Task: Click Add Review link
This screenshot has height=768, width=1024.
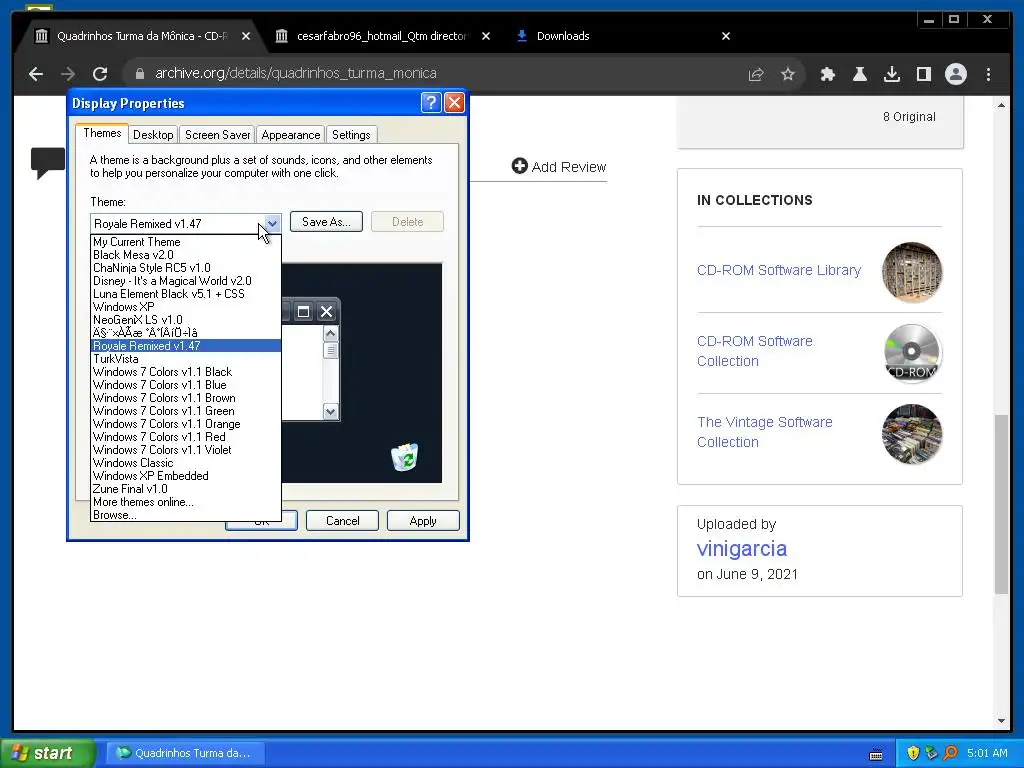Action: [559, 167]
